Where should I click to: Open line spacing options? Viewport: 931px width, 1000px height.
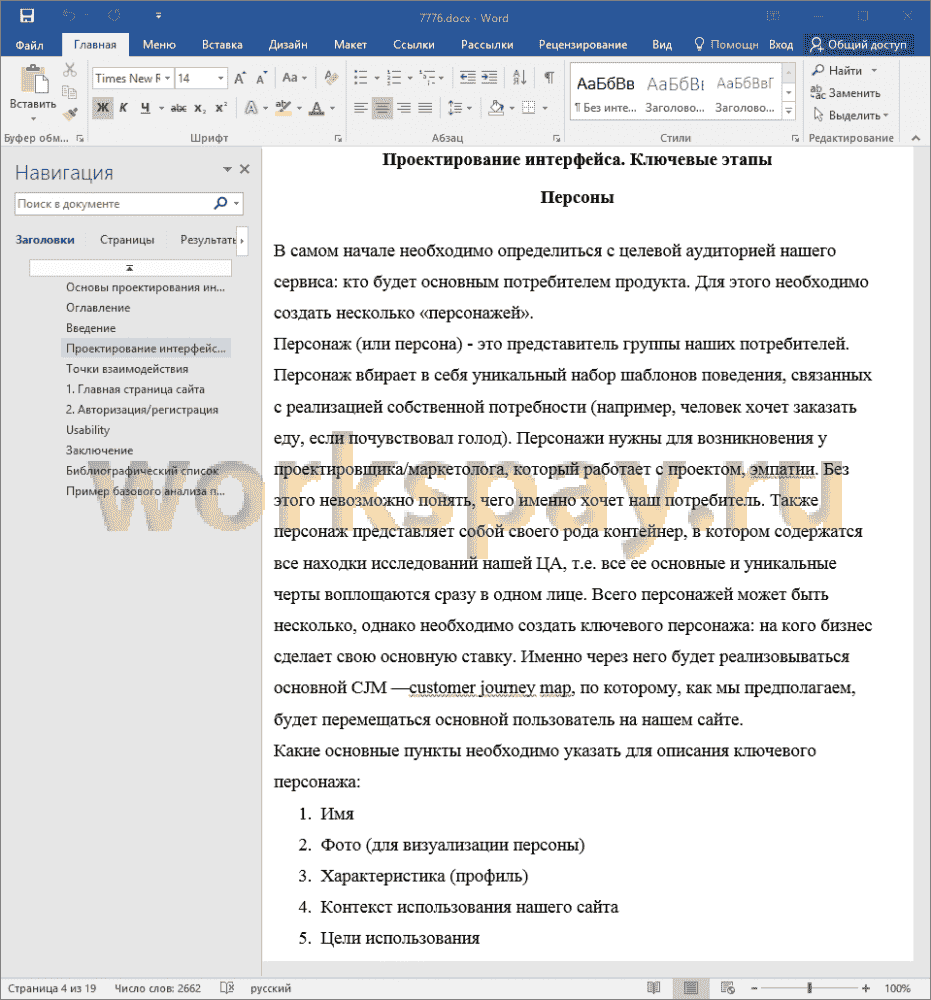pyautogui.click(x=456, y=108)
